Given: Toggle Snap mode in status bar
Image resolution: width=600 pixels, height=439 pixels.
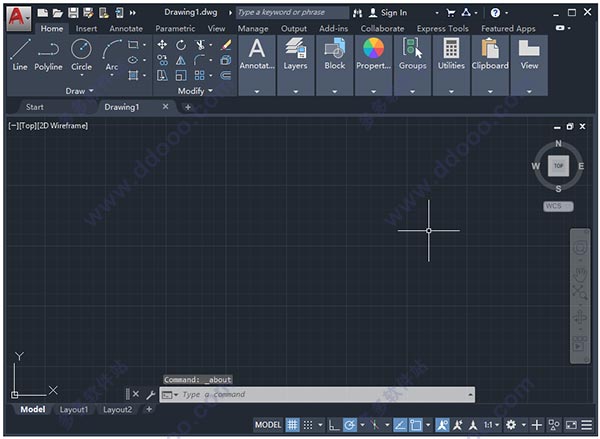Looking at the screenshot, I should tap(308, 425).
